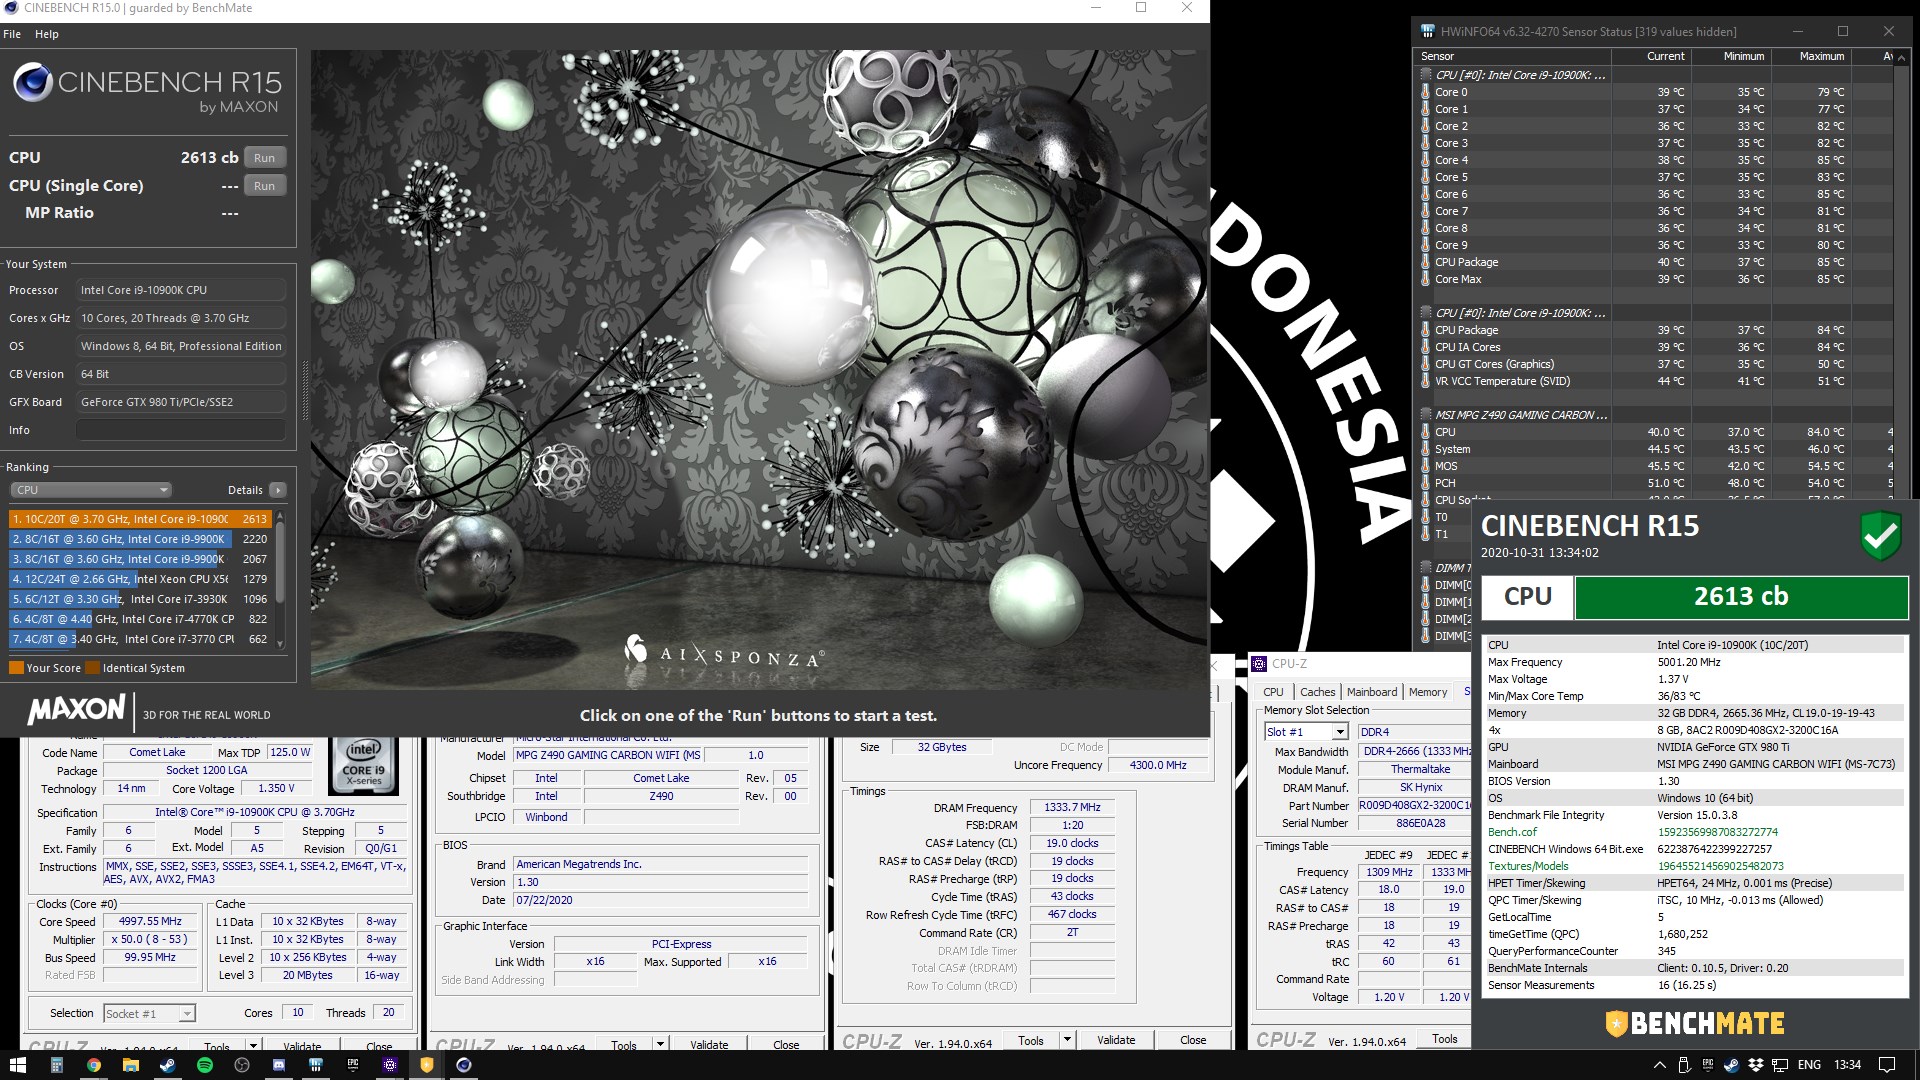Screen dimensions: 1920x1080
Task: Open Calculator from the taskbar
Action: point(56,1065)
